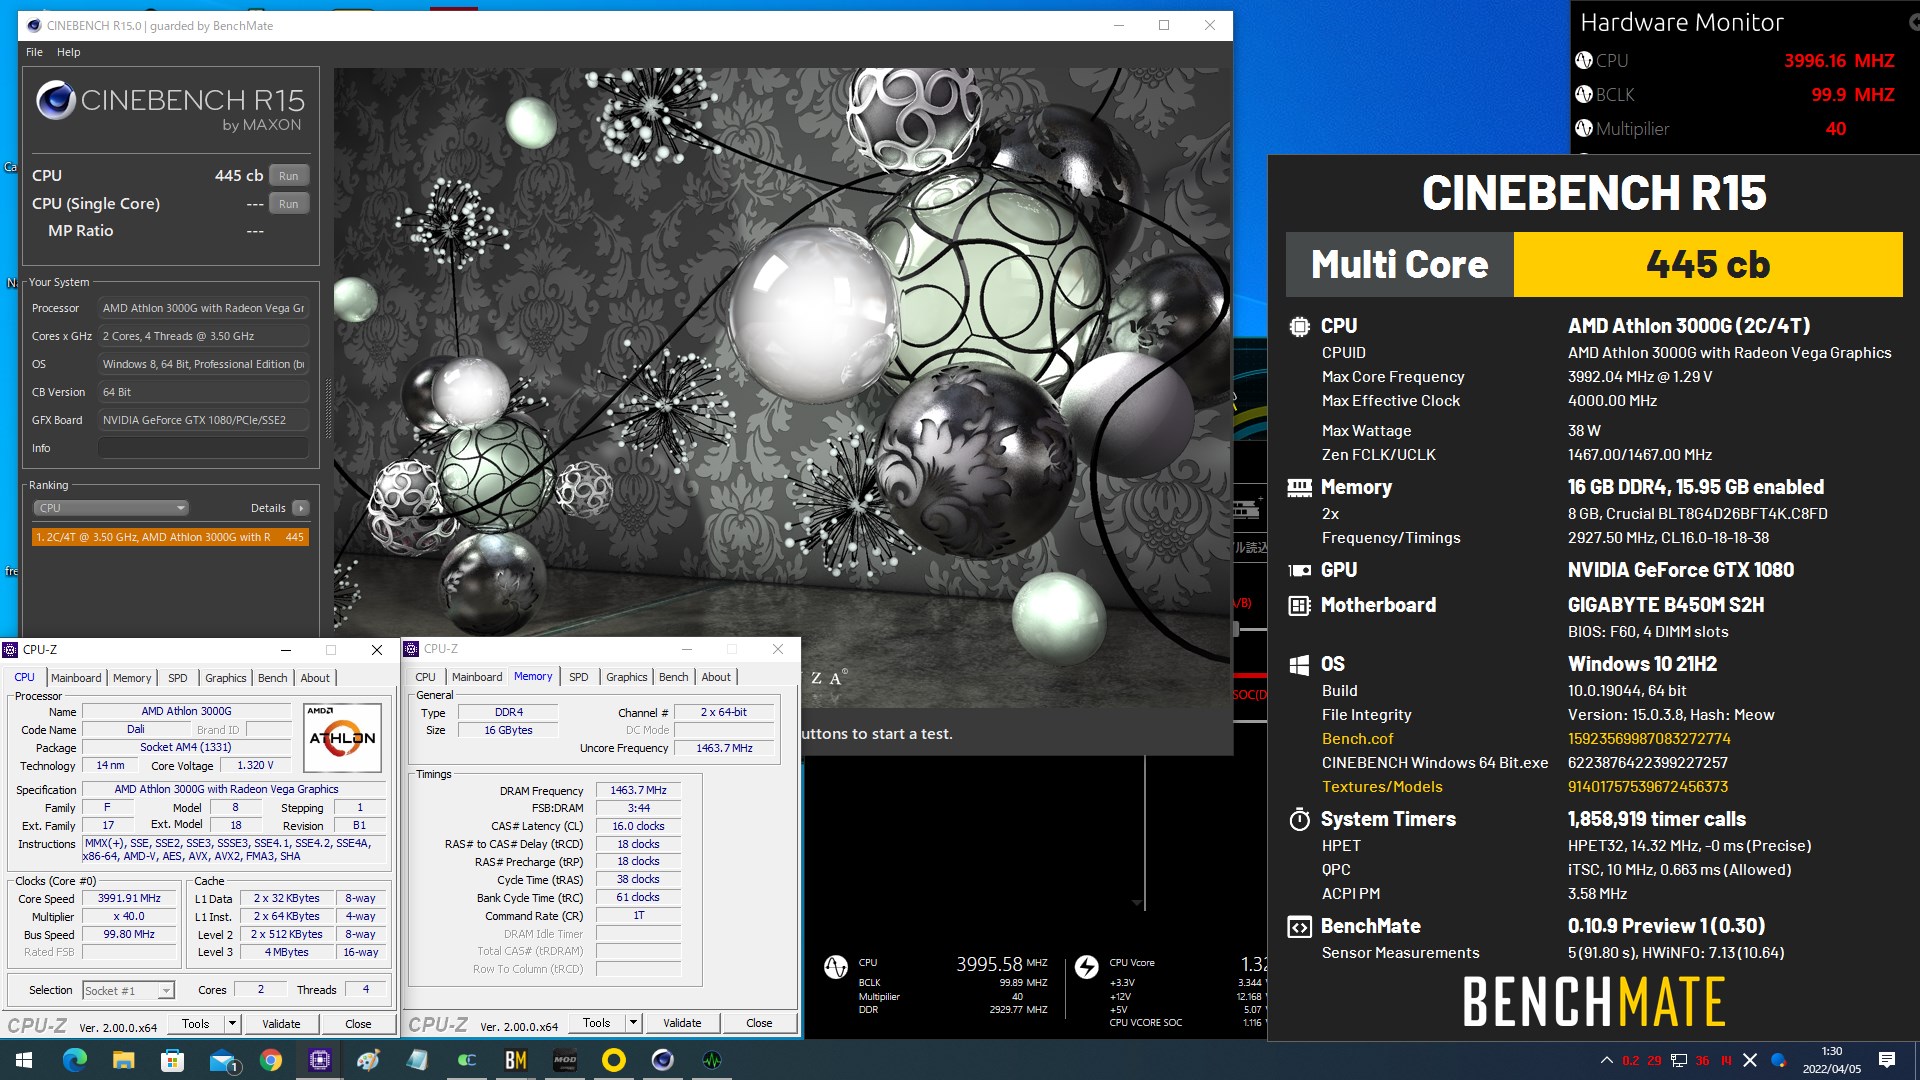Viewport: 1920px width, 1080px height.
Task: Open Microsoft Edge from the taskbar
Action: tap(75, 1060)
